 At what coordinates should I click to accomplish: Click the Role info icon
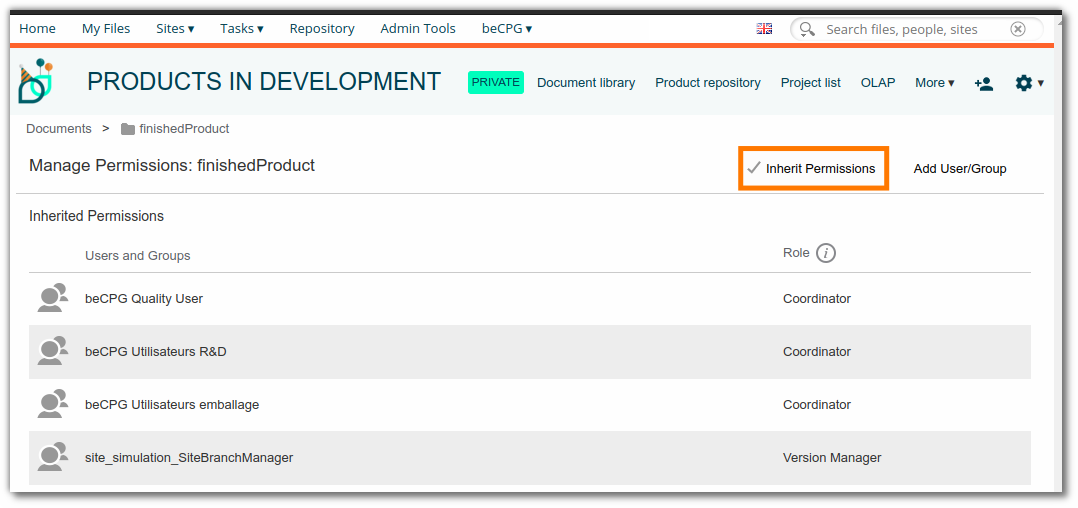point(826,254)
